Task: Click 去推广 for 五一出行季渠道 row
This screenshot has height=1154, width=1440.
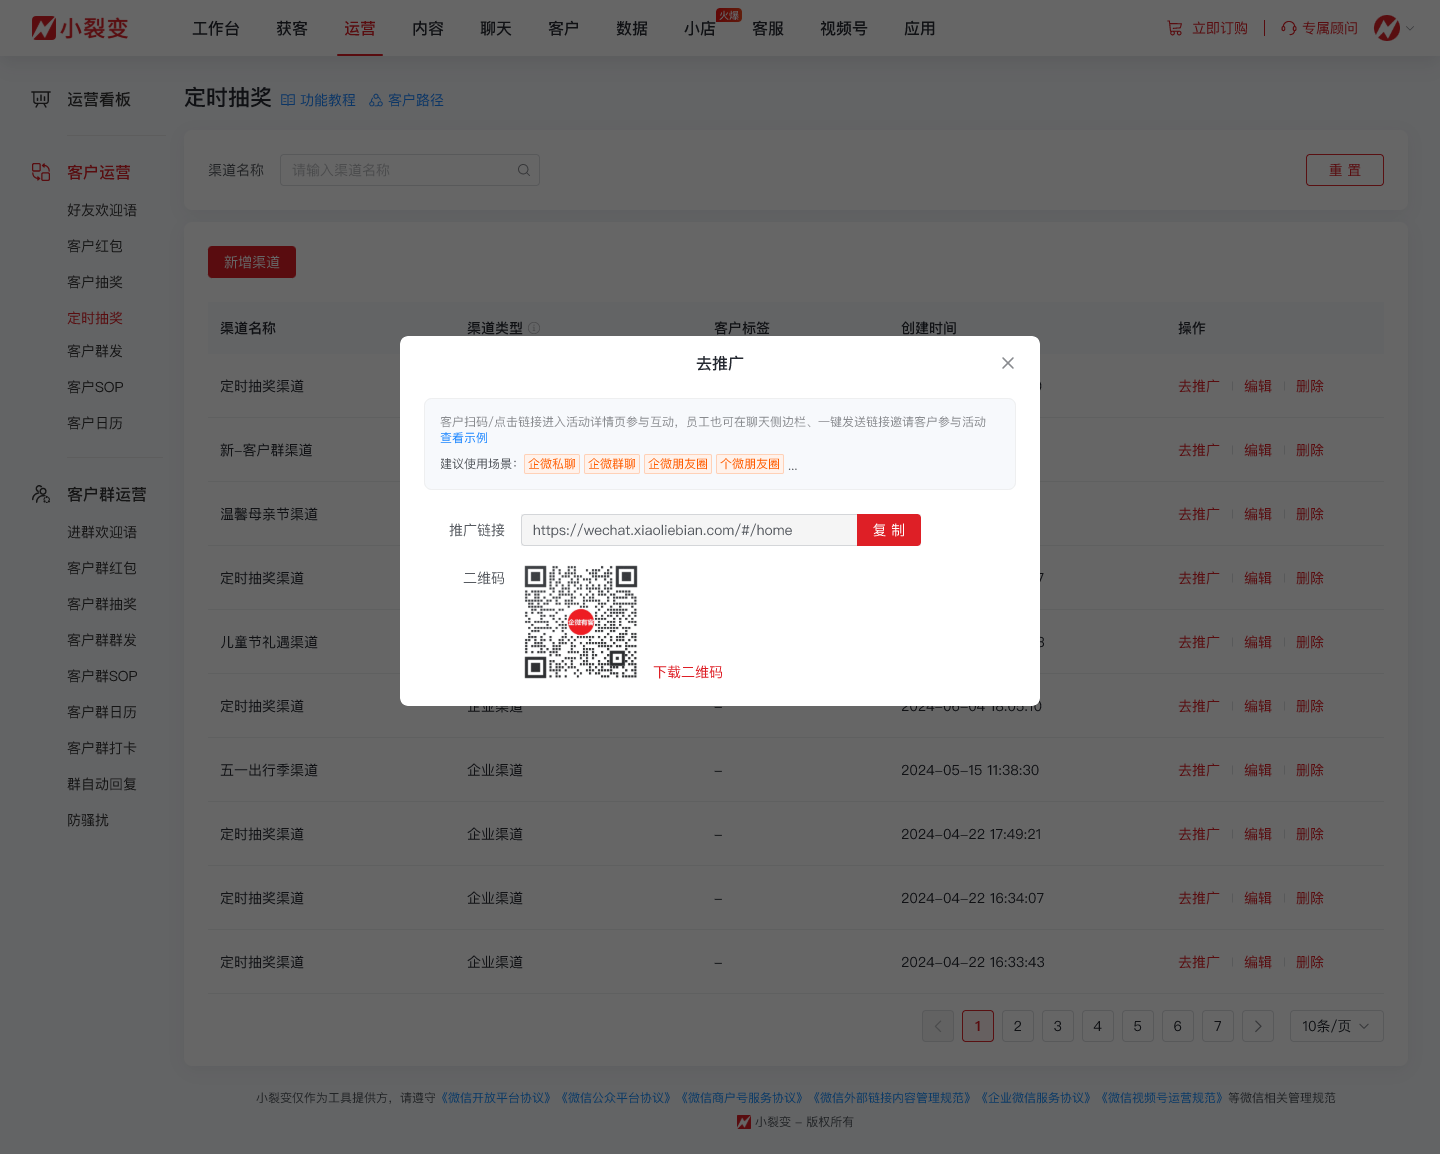Action: (x=1198, y=770)
